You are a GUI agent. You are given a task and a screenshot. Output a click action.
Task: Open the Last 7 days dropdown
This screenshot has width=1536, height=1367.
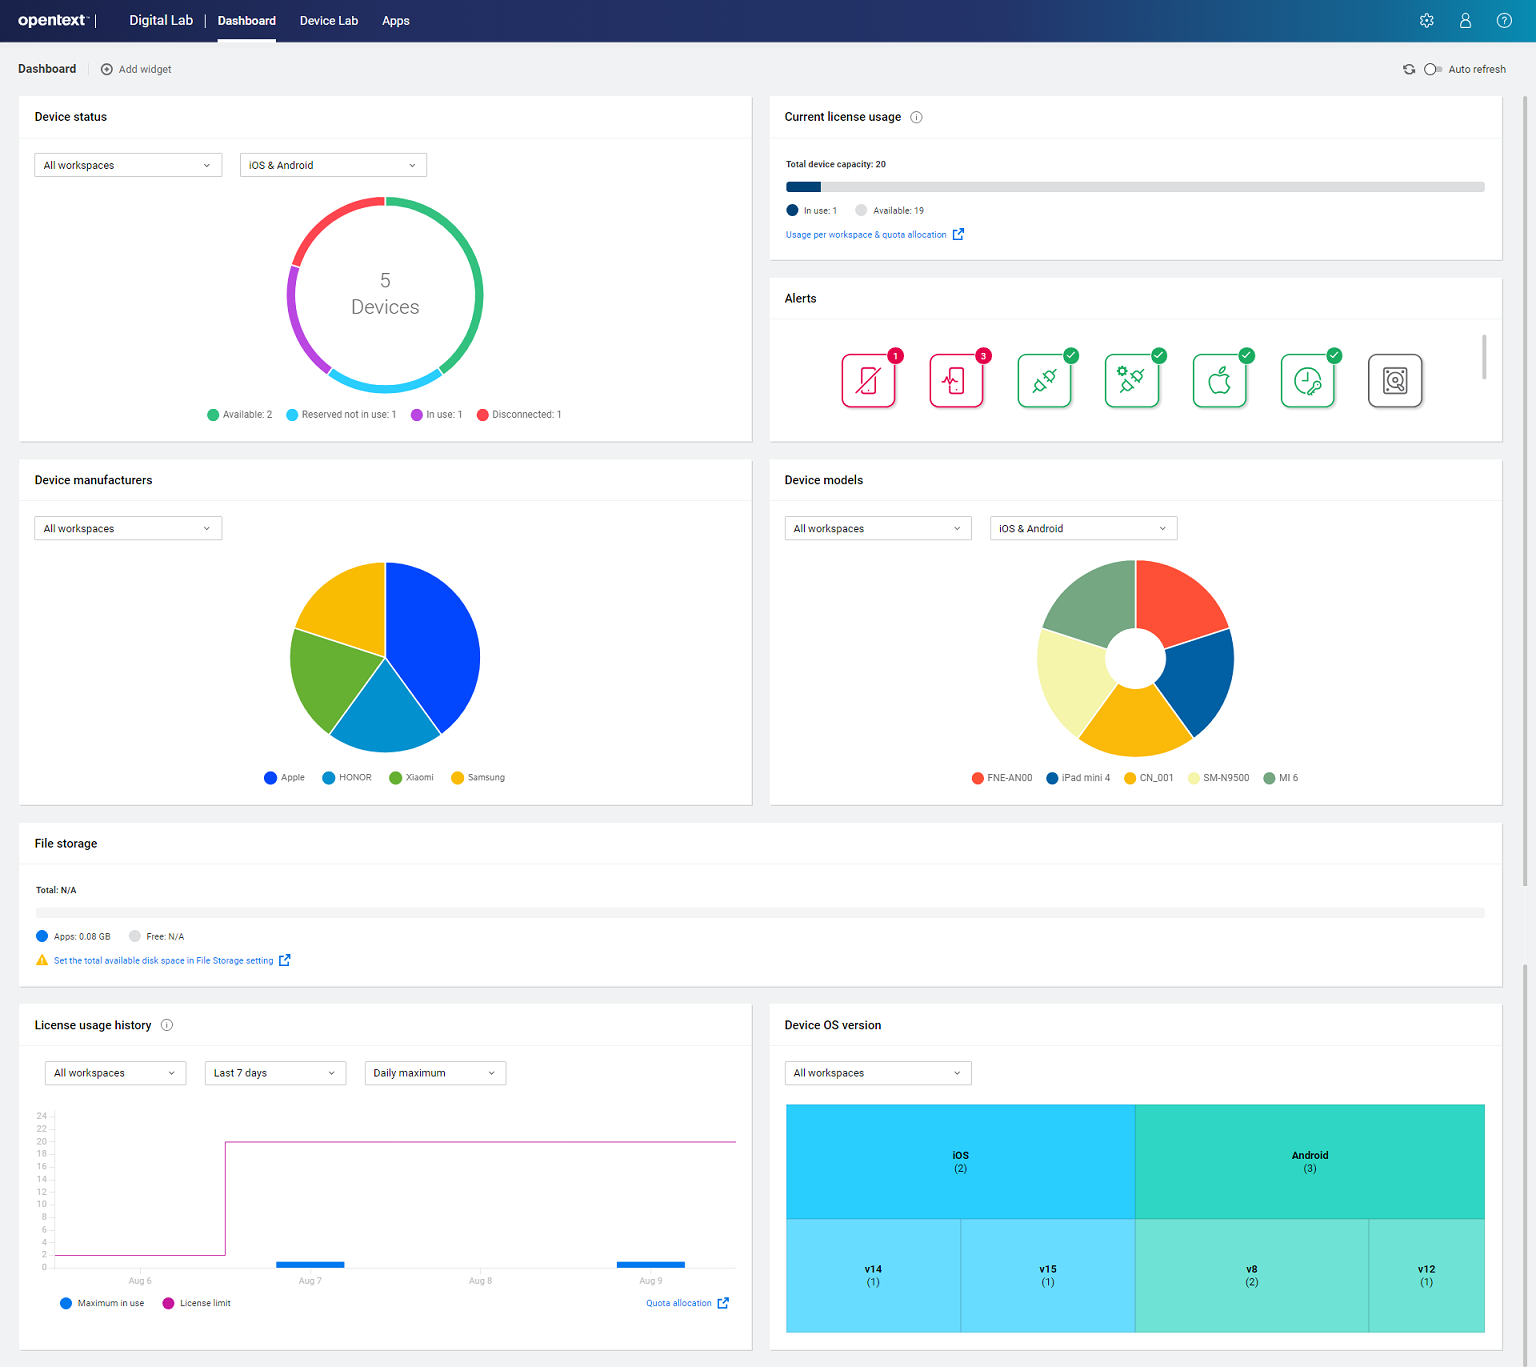(275, 1073)
